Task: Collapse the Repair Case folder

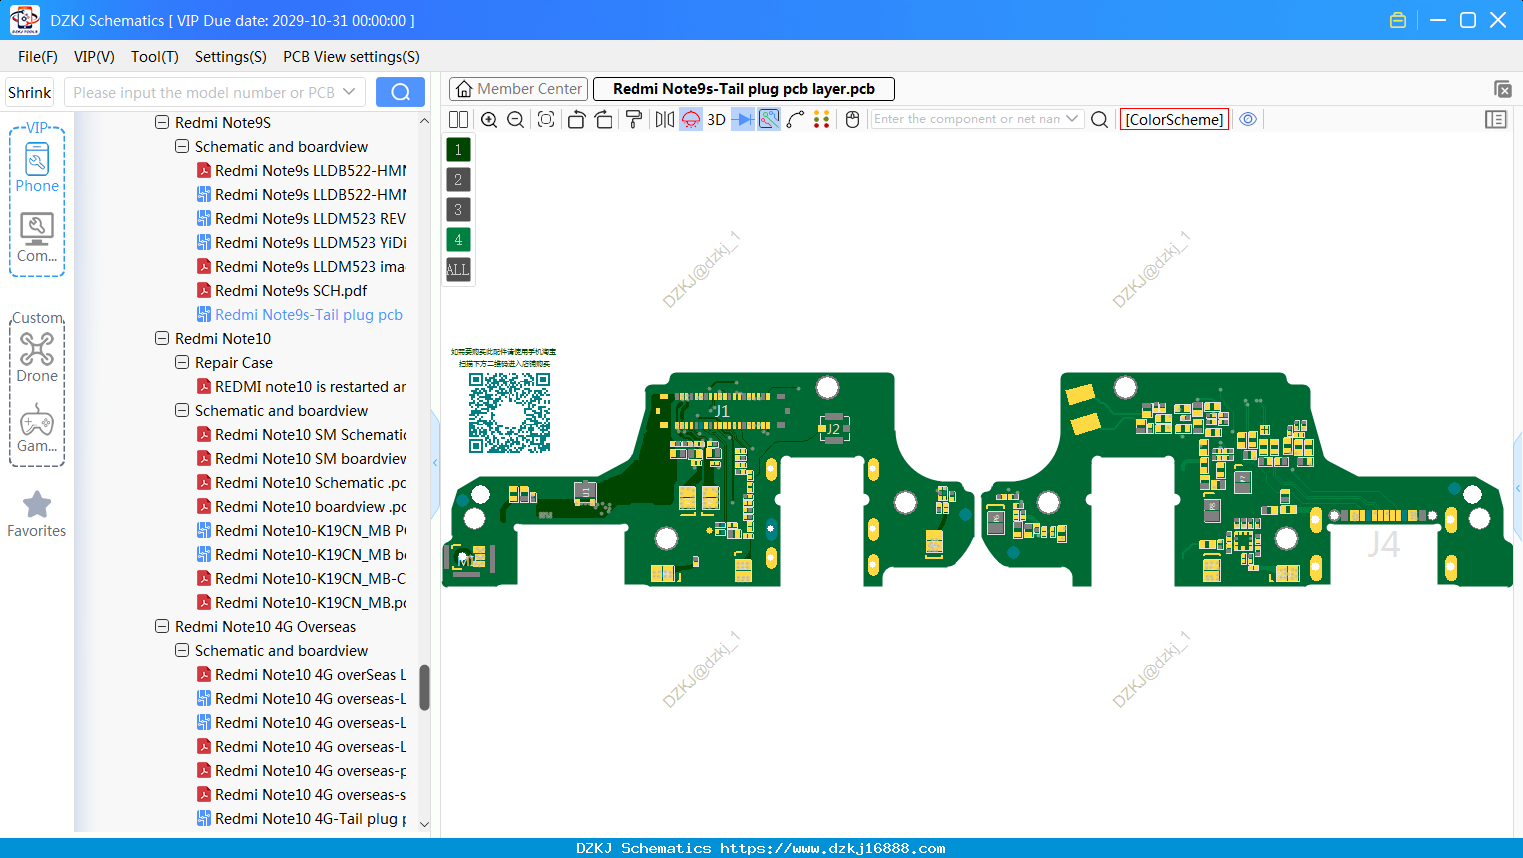Action: pyautogui.click(x=182, y=362)
